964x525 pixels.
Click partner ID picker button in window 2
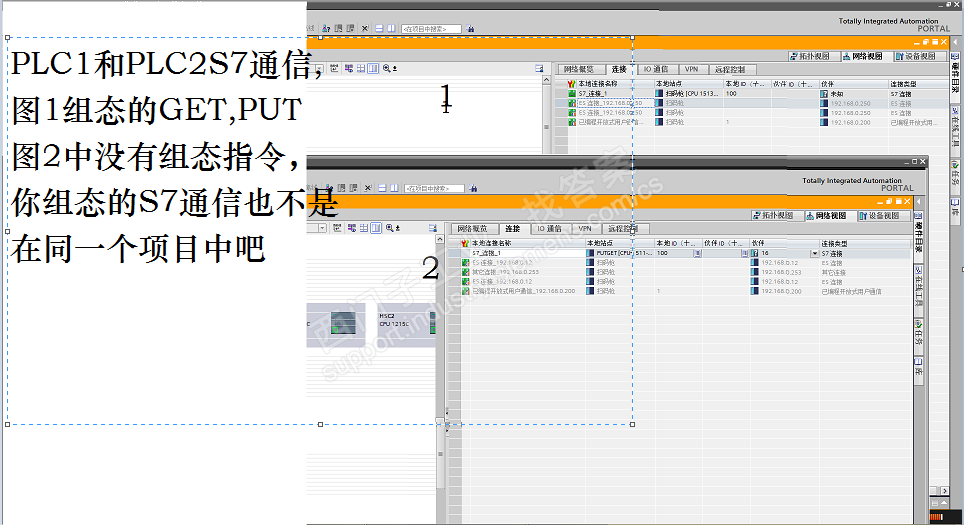[x=744, y=253]
